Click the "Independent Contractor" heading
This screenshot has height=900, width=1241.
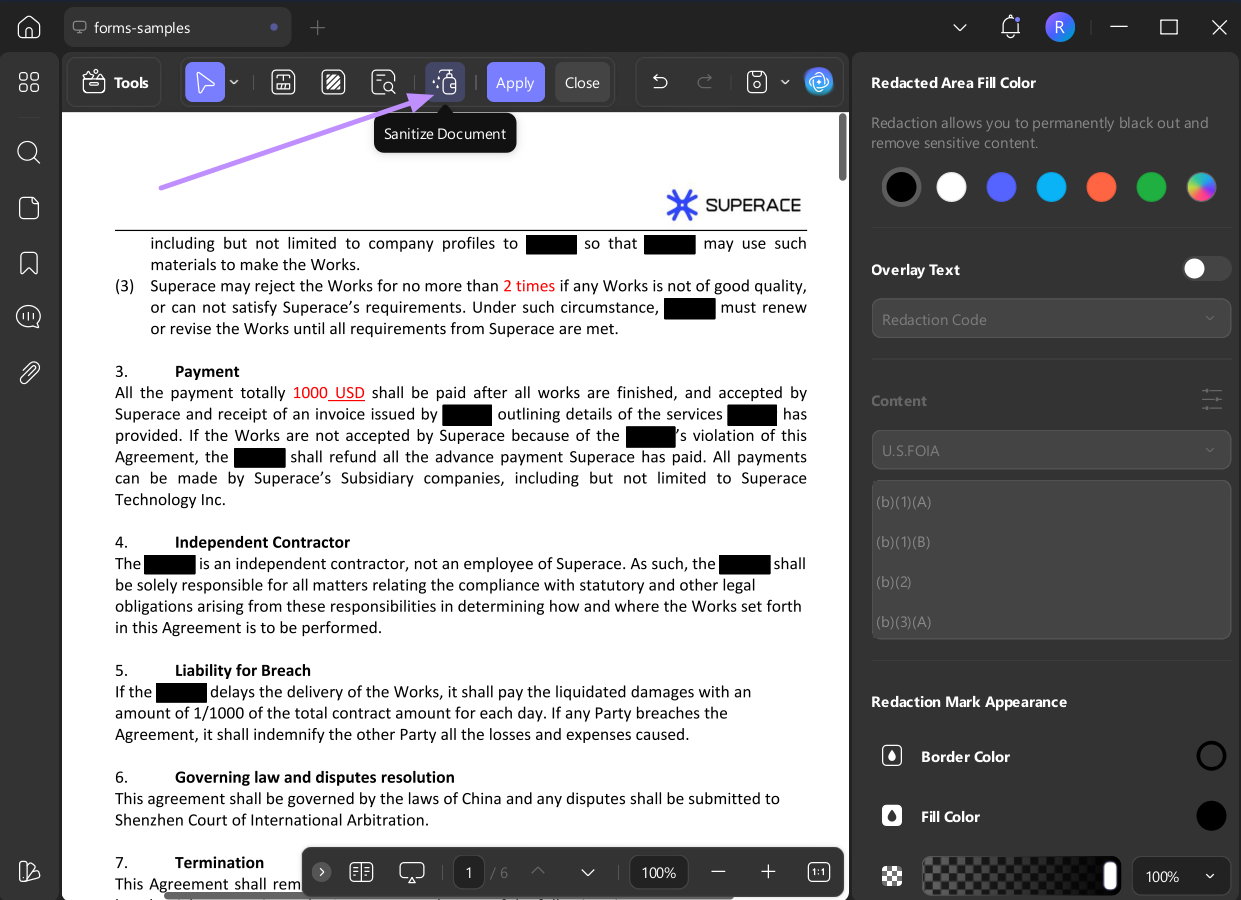pyautogui.click(x=262, y=542)
